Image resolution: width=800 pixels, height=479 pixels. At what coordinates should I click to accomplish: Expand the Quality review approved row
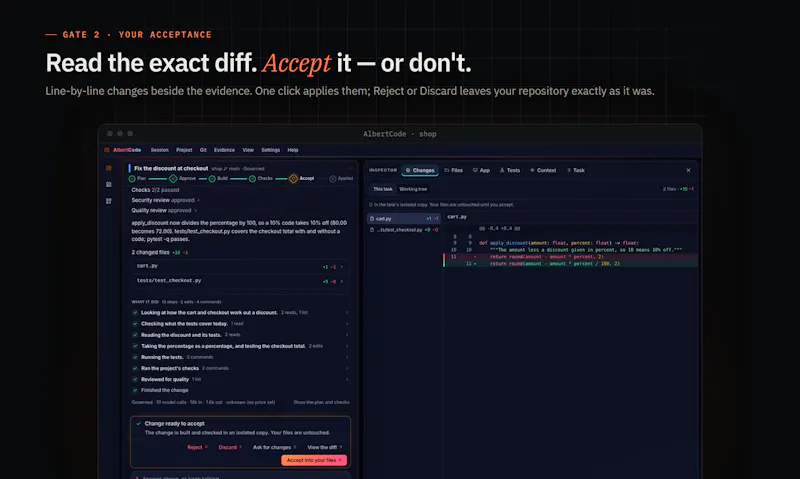tap(164, 210)
